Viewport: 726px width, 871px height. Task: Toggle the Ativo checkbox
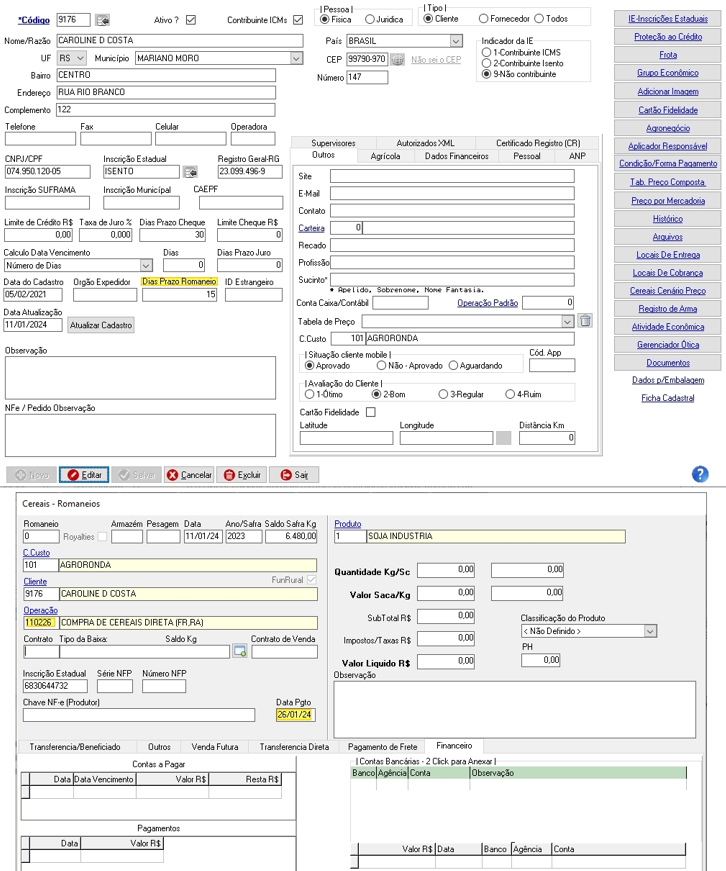tap(191, 20)
